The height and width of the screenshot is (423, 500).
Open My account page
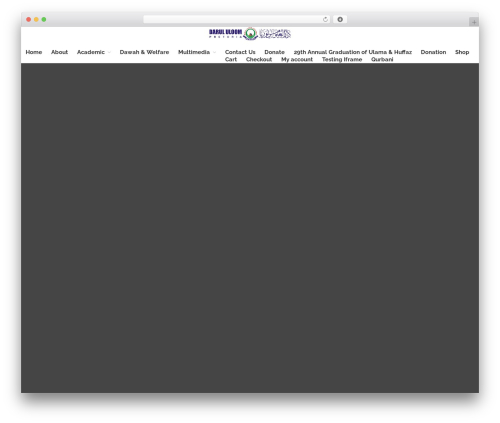point(297,59)
